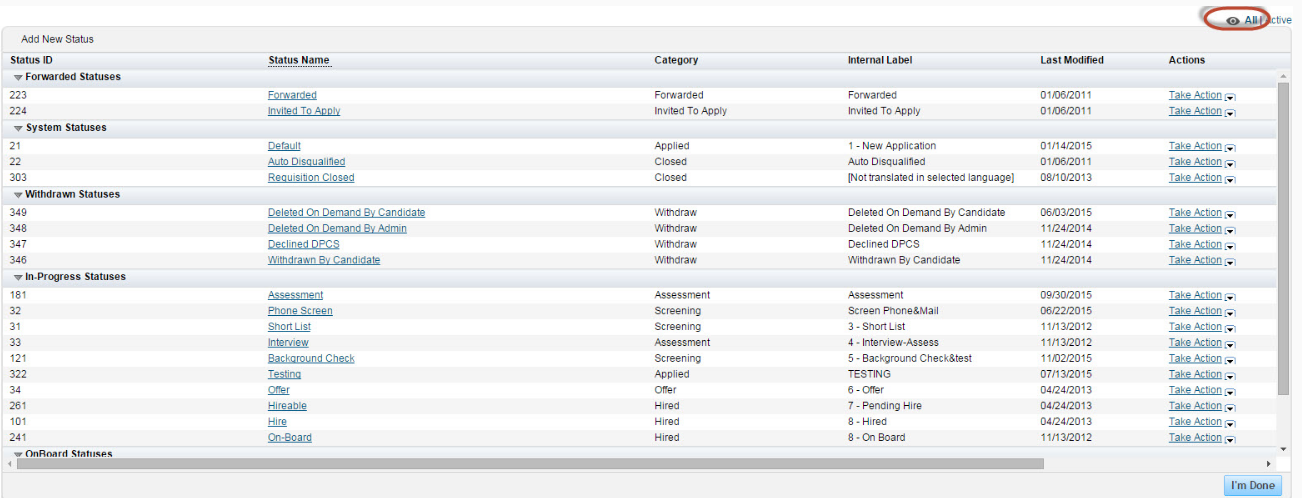Show All statuses filter
Screen dimensions: 1302x498
[1250, 20]
